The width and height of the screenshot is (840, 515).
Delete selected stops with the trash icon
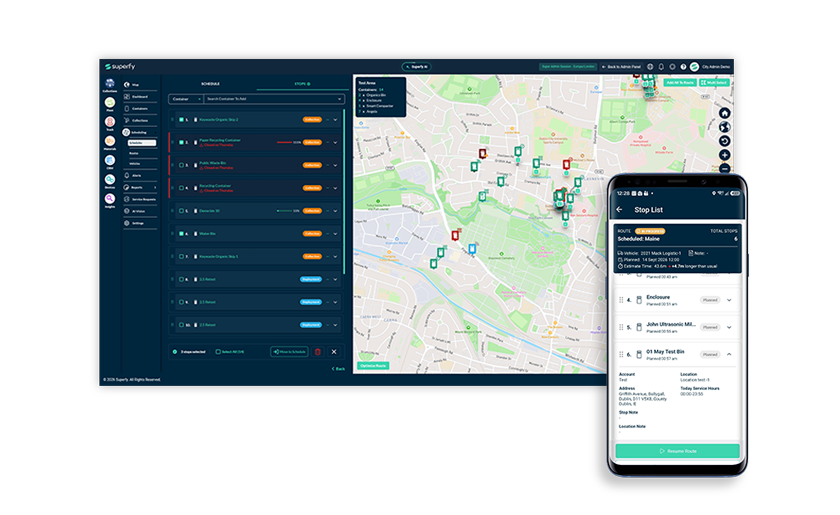(318, 352)
